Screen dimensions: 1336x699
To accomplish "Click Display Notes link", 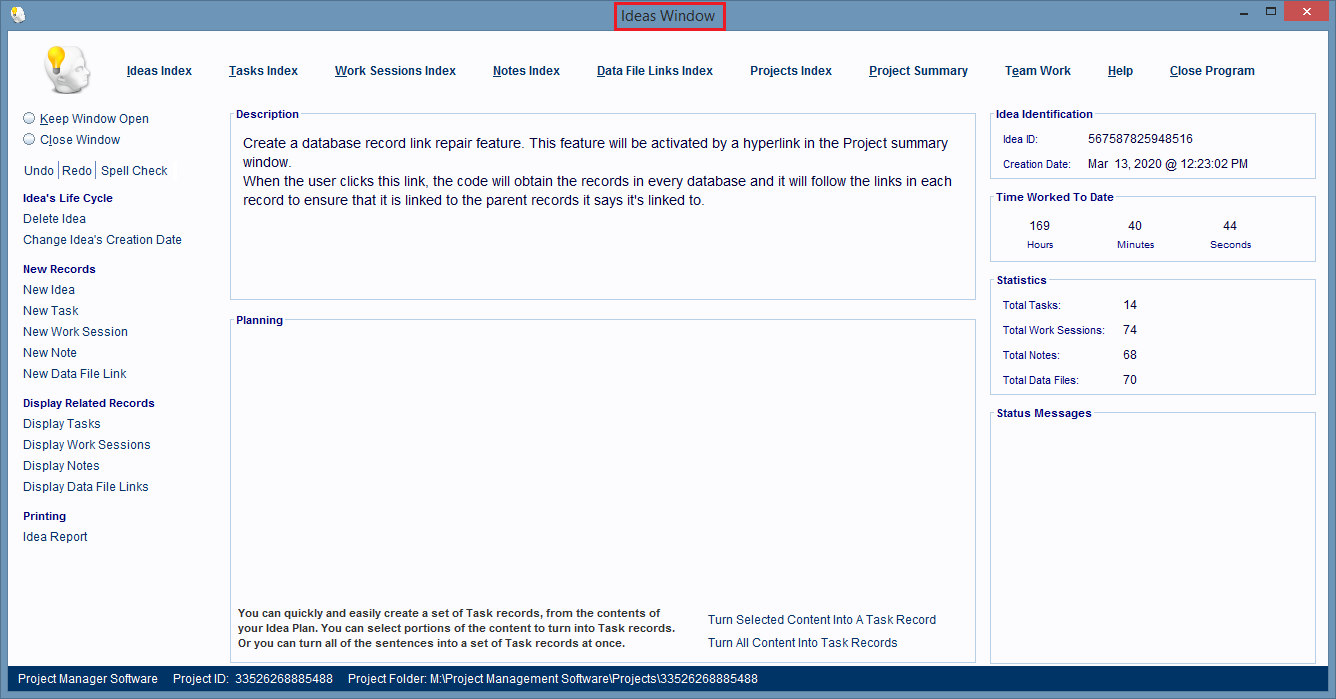I will click(61, 466).
